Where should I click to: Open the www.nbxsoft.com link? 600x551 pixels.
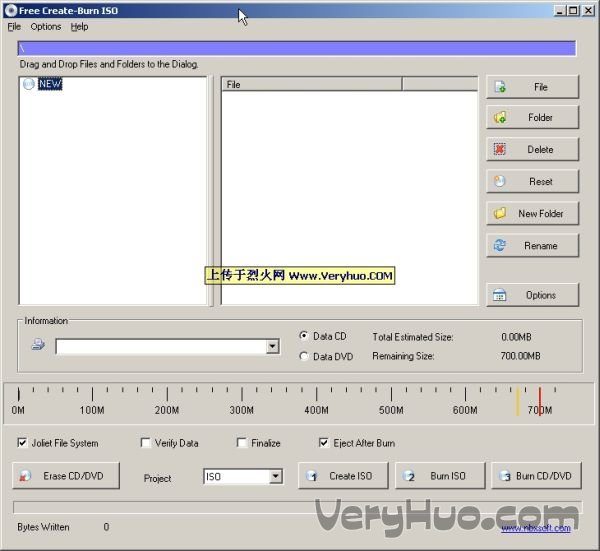point(536,528)
